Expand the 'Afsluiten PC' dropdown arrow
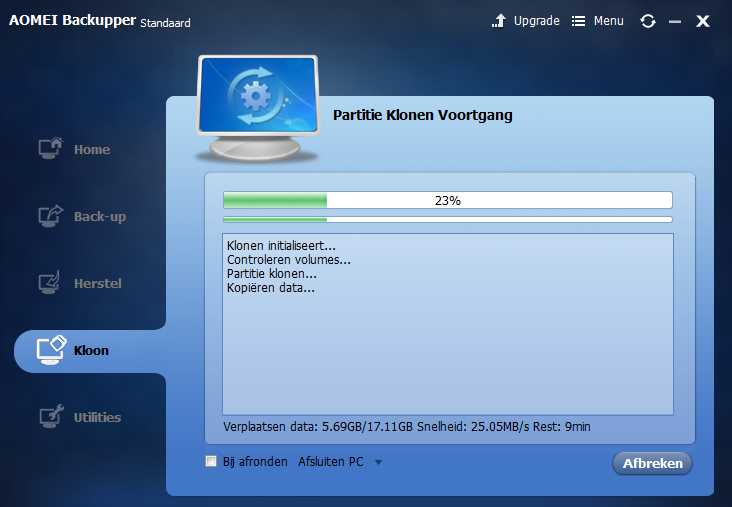The width and height of the screenshot is (732, 507). [x=379, y=462]
